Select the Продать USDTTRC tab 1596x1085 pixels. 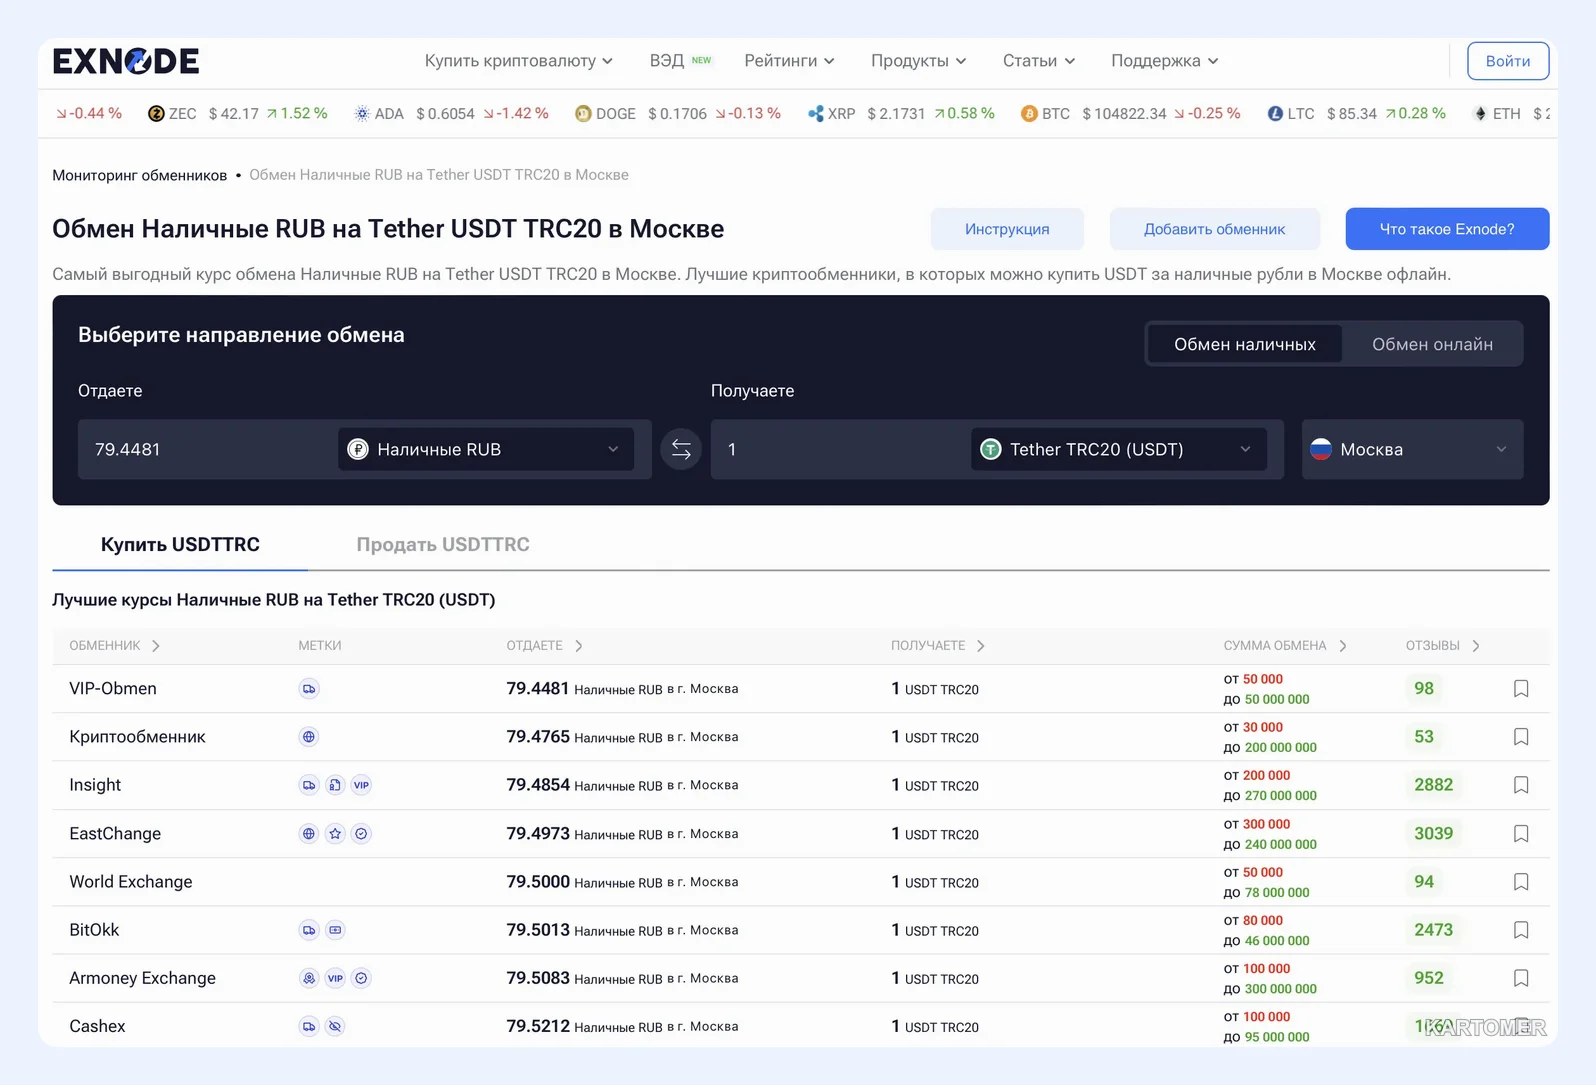click(x=443, y=544)
